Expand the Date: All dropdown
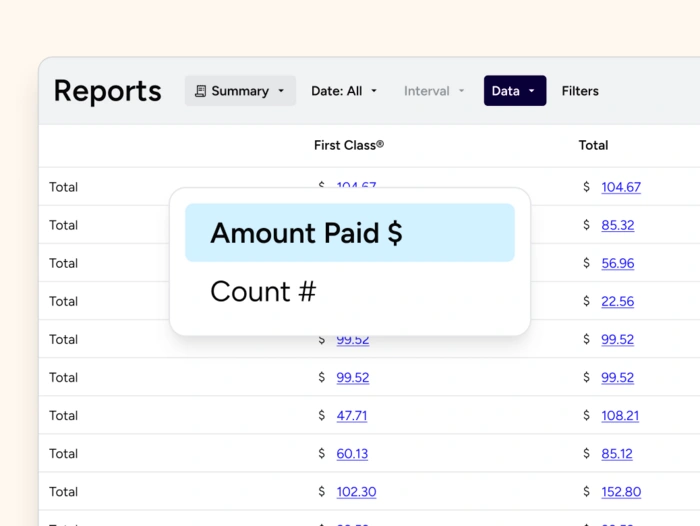 coord(344,91)
